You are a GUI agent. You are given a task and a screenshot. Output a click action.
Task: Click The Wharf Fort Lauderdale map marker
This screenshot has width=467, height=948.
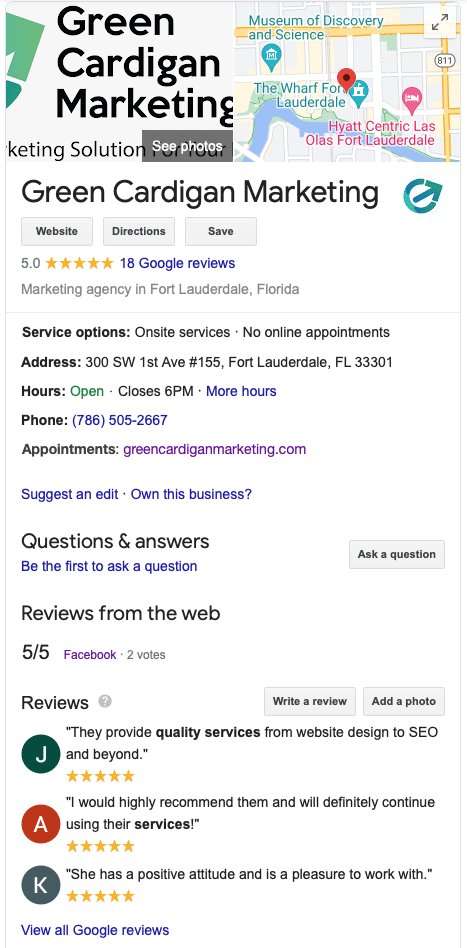(x=360, y=94)
